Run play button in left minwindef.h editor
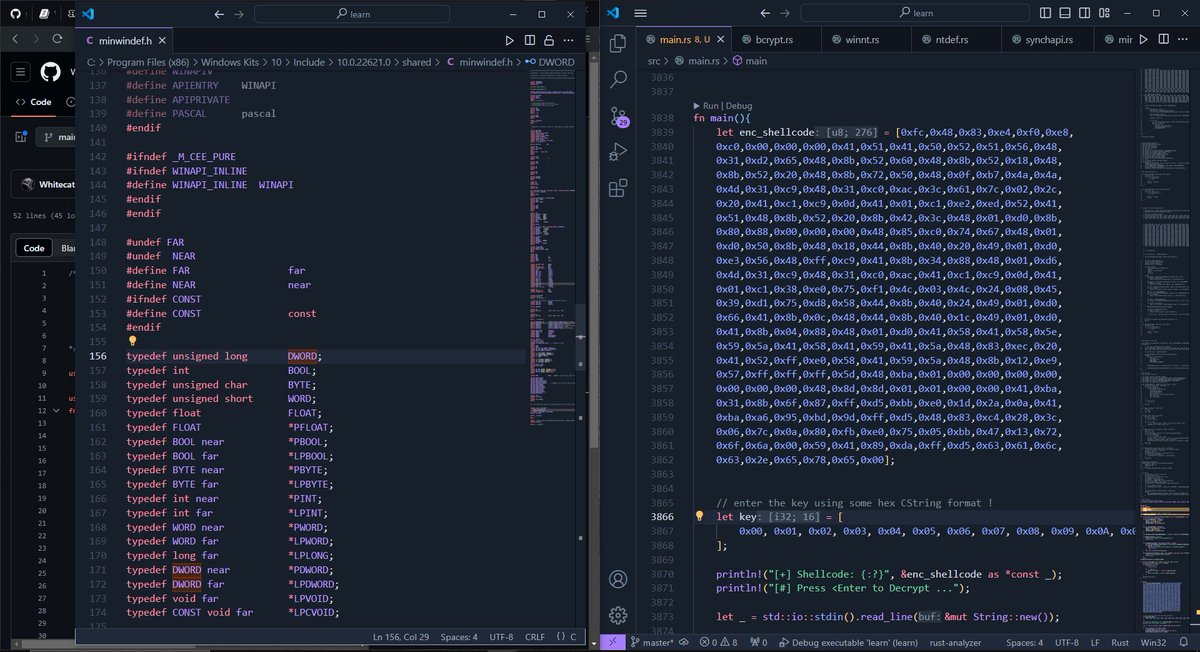1200x652 pixels. pyautogui.click(x=509, y=40)
